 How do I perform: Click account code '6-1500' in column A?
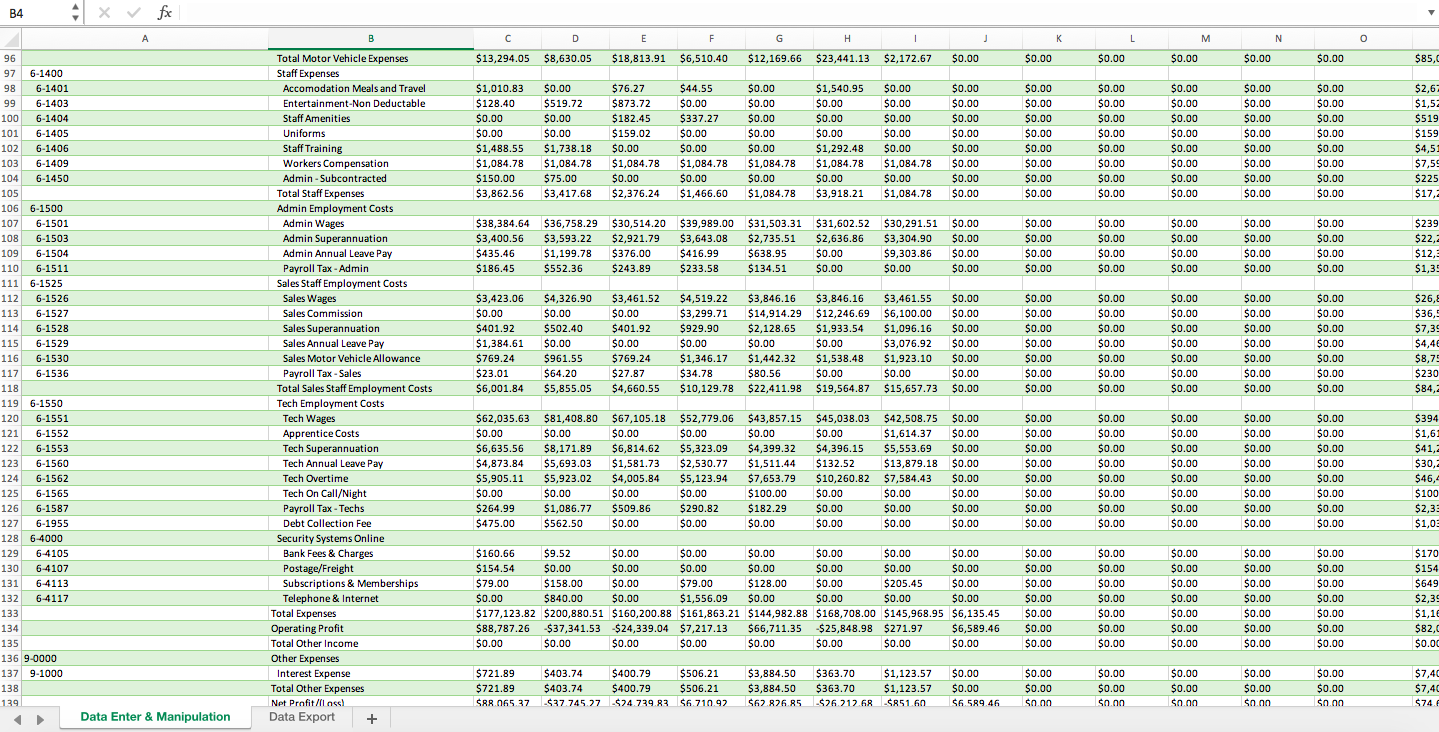coord(145,209)
